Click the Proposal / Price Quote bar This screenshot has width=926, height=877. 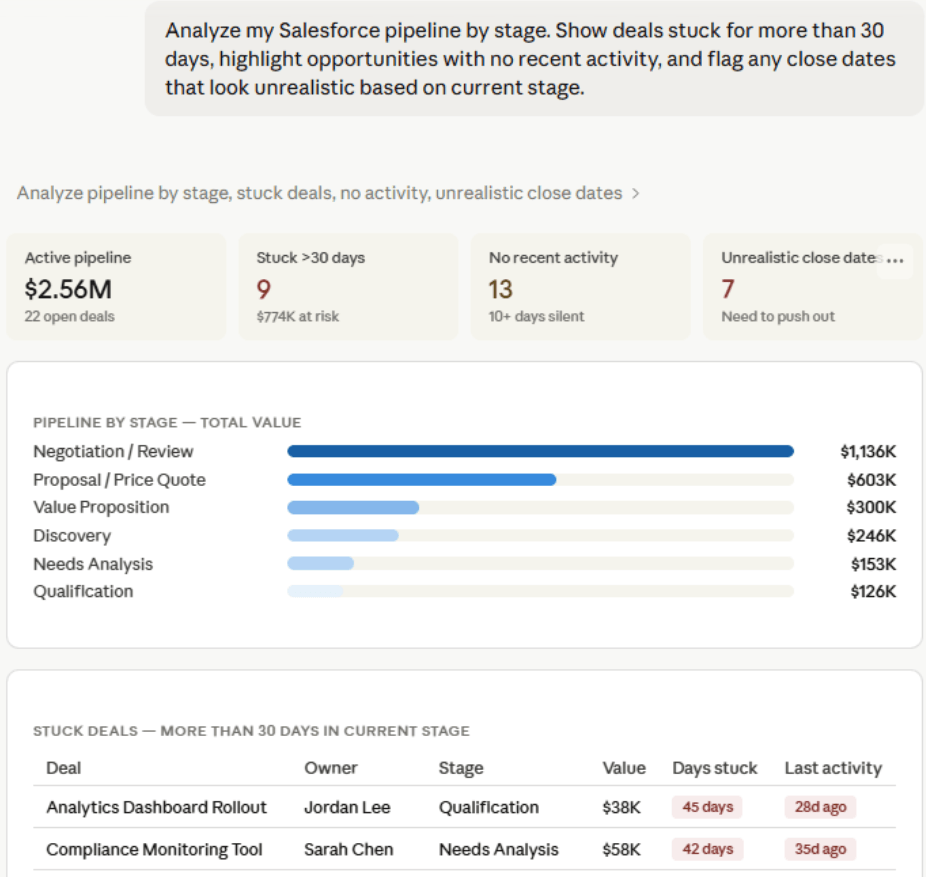422,480
